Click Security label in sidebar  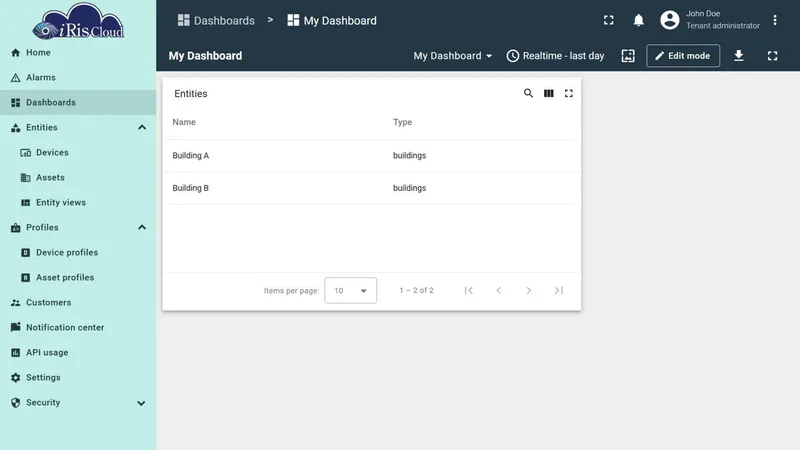(x=43, y=403)
